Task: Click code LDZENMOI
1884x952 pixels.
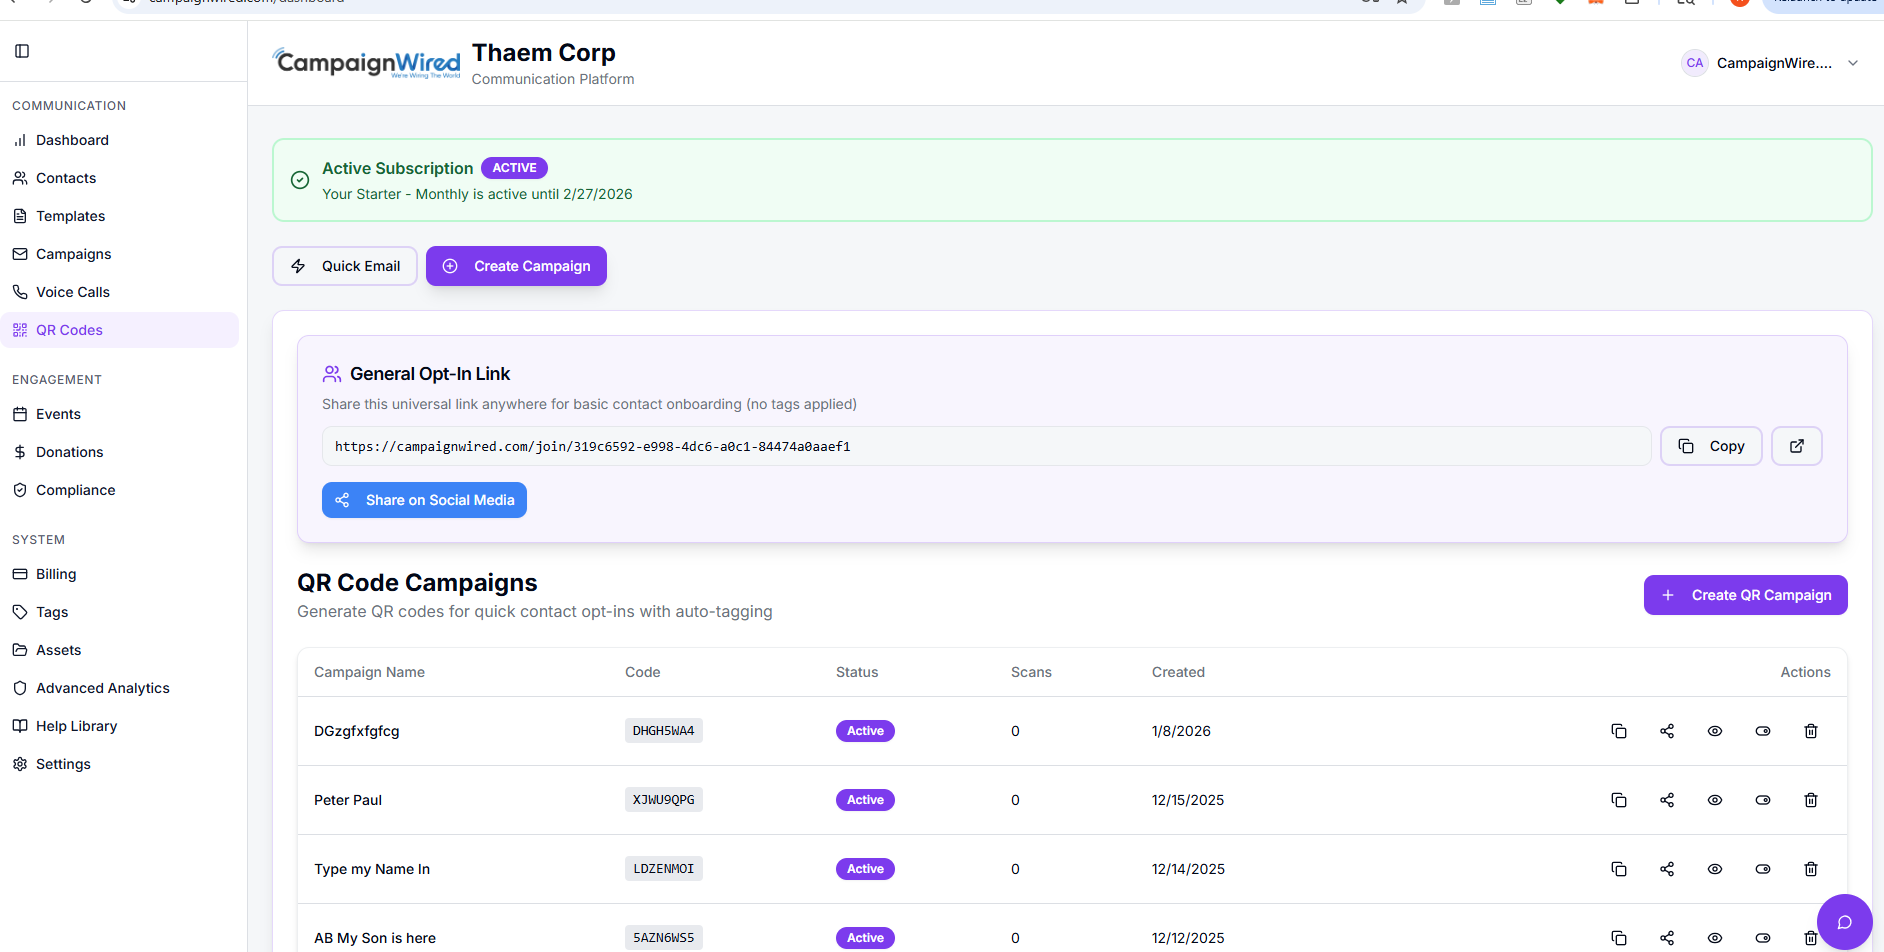Action: 664,869
